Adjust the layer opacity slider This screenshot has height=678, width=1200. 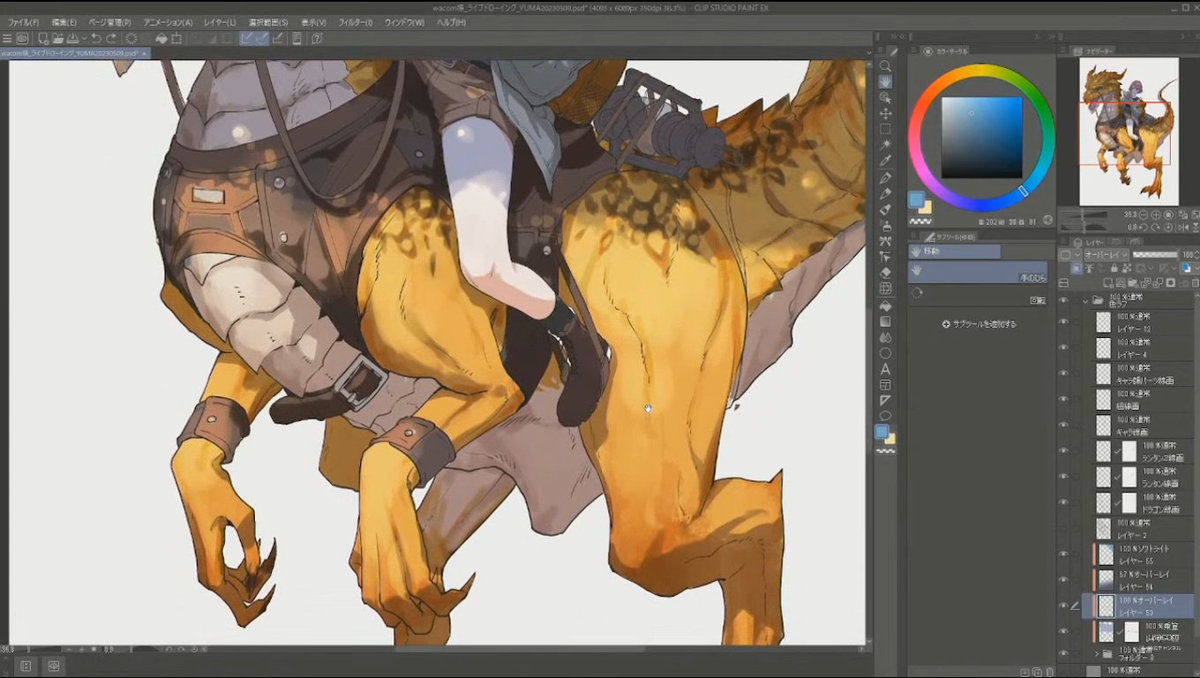(x=1155, y=254)
